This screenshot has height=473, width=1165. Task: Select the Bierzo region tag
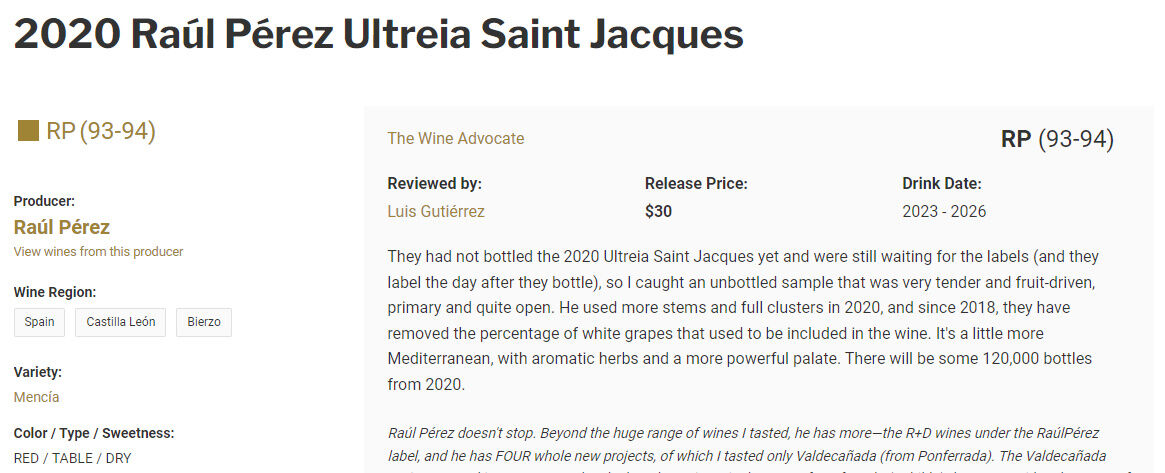click(x=204, y=322)
